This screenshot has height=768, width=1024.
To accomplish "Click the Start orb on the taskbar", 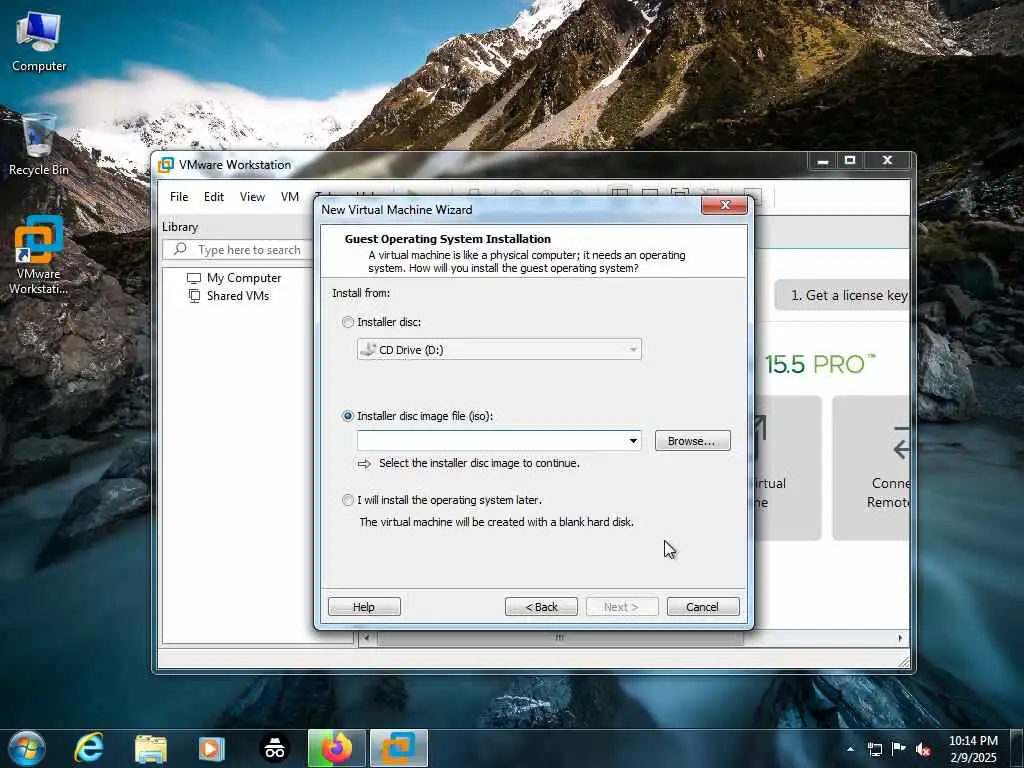I will 27,748.
